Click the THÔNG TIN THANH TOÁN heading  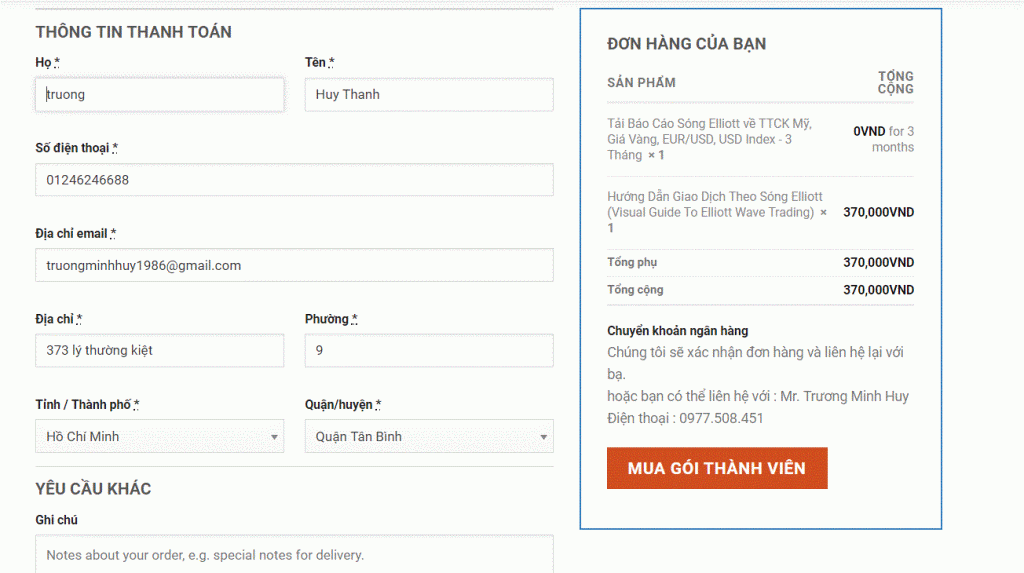coord(133,32)
